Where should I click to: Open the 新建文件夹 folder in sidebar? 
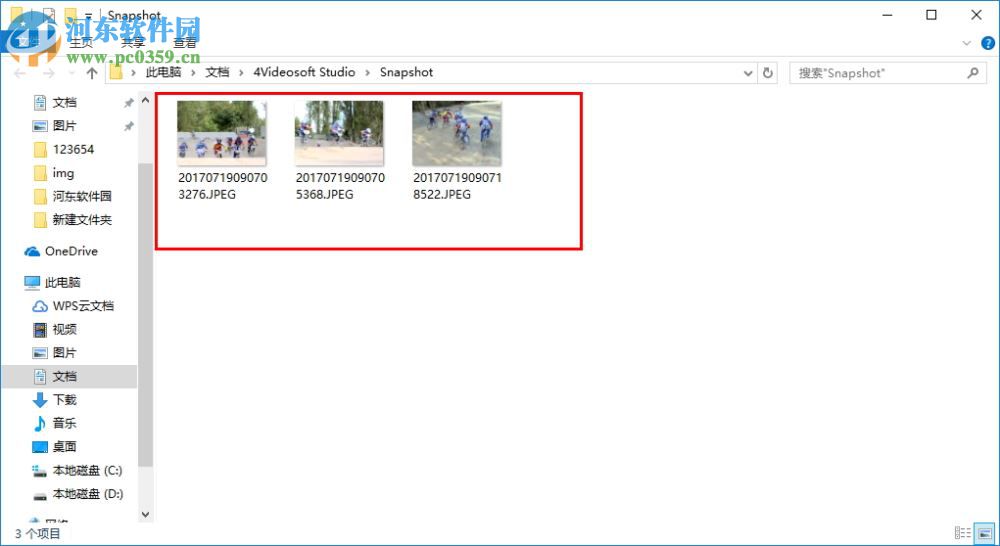pos(82,220)
